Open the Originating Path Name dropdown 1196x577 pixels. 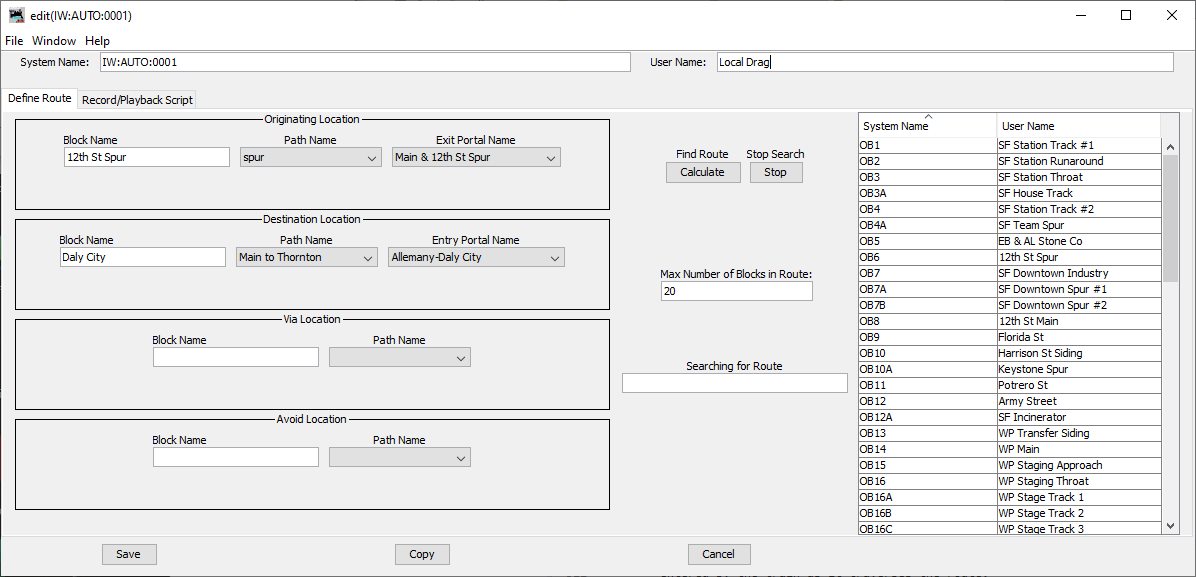[310, 158]
